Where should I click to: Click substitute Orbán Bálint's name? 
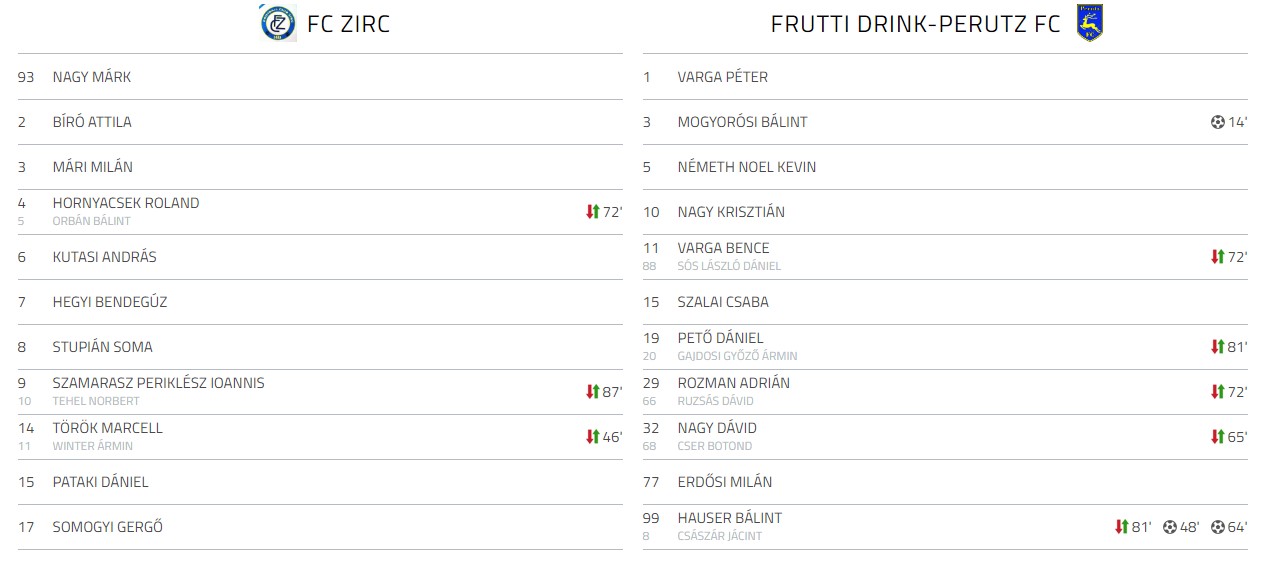coord(91,221)
